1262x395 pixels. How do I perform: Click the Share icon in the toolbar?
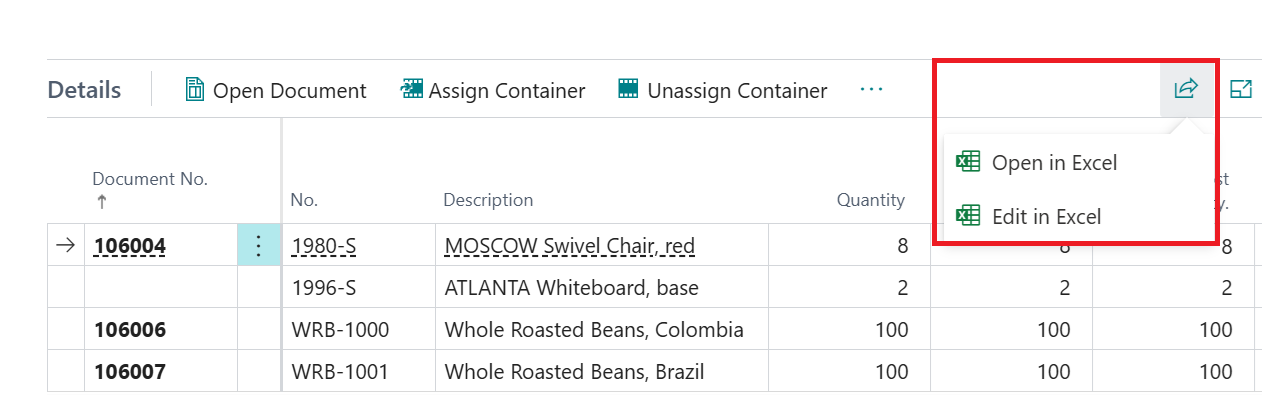(1186, 90)
